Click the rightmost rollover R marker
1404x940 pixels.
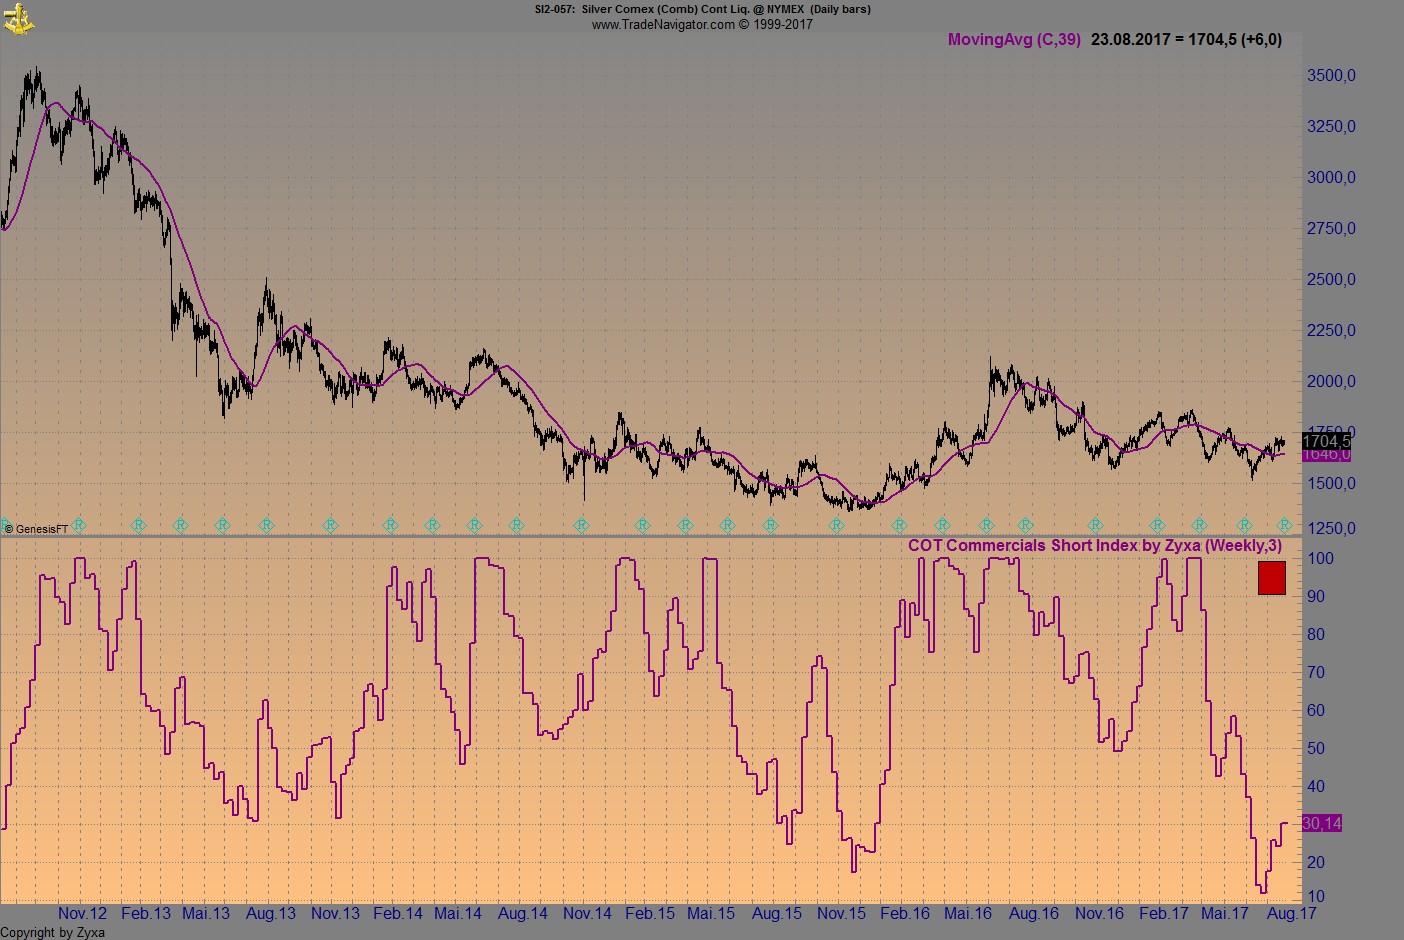(x=1284, y=525)
